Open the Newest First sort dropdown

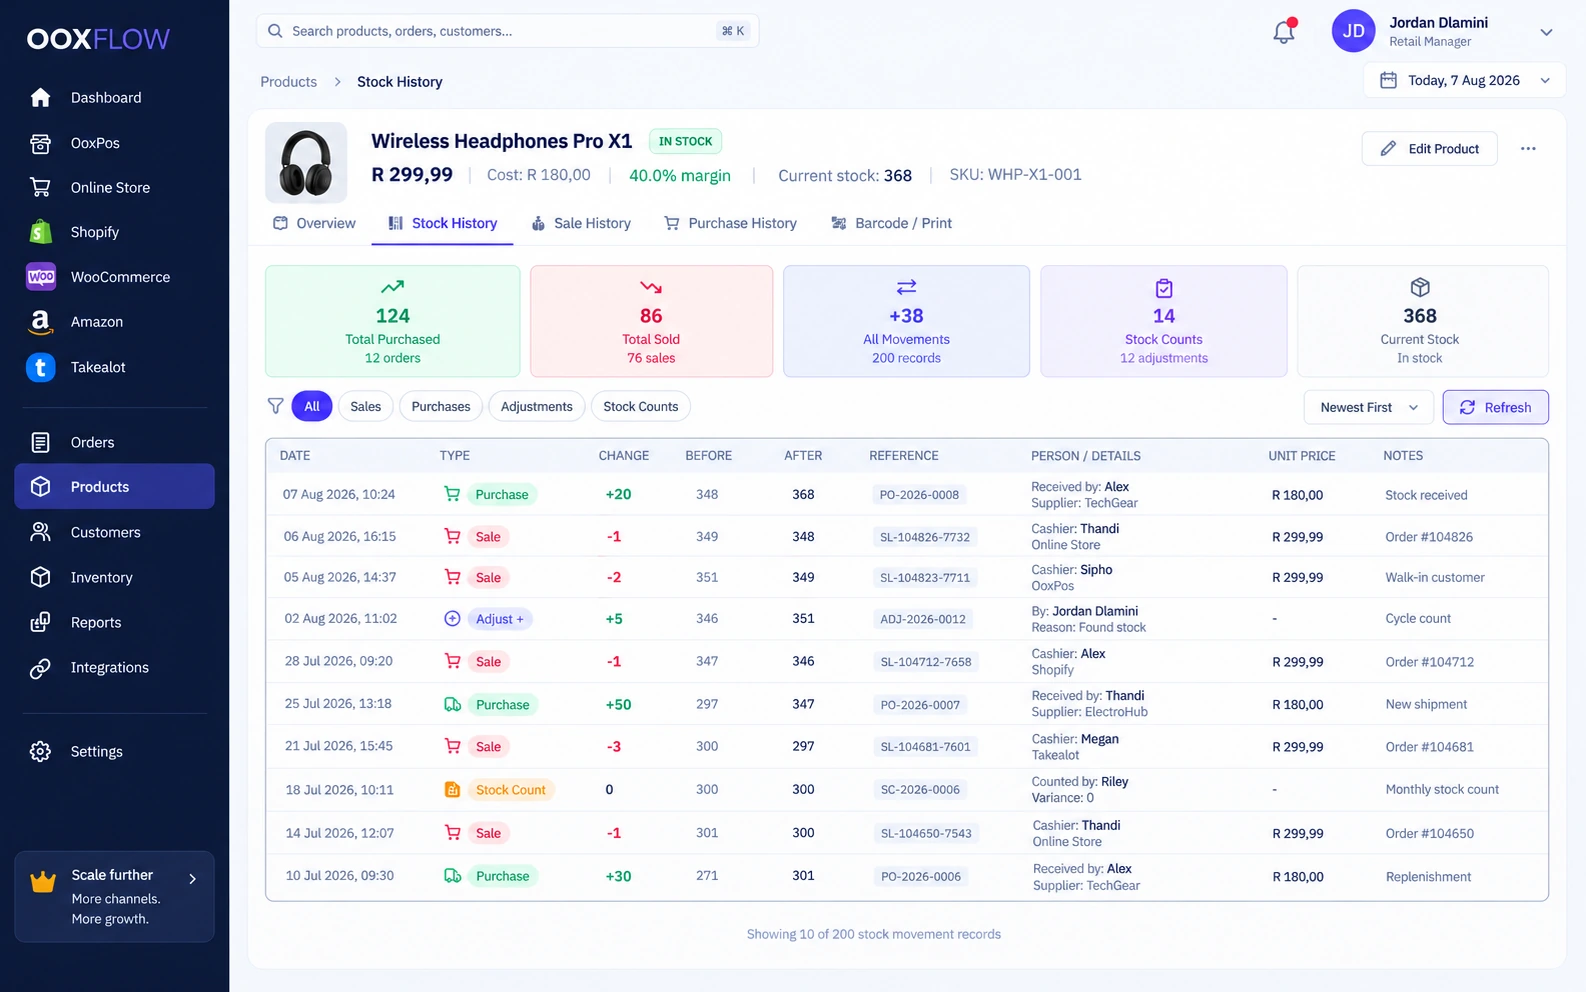(x=1369, y=407)
